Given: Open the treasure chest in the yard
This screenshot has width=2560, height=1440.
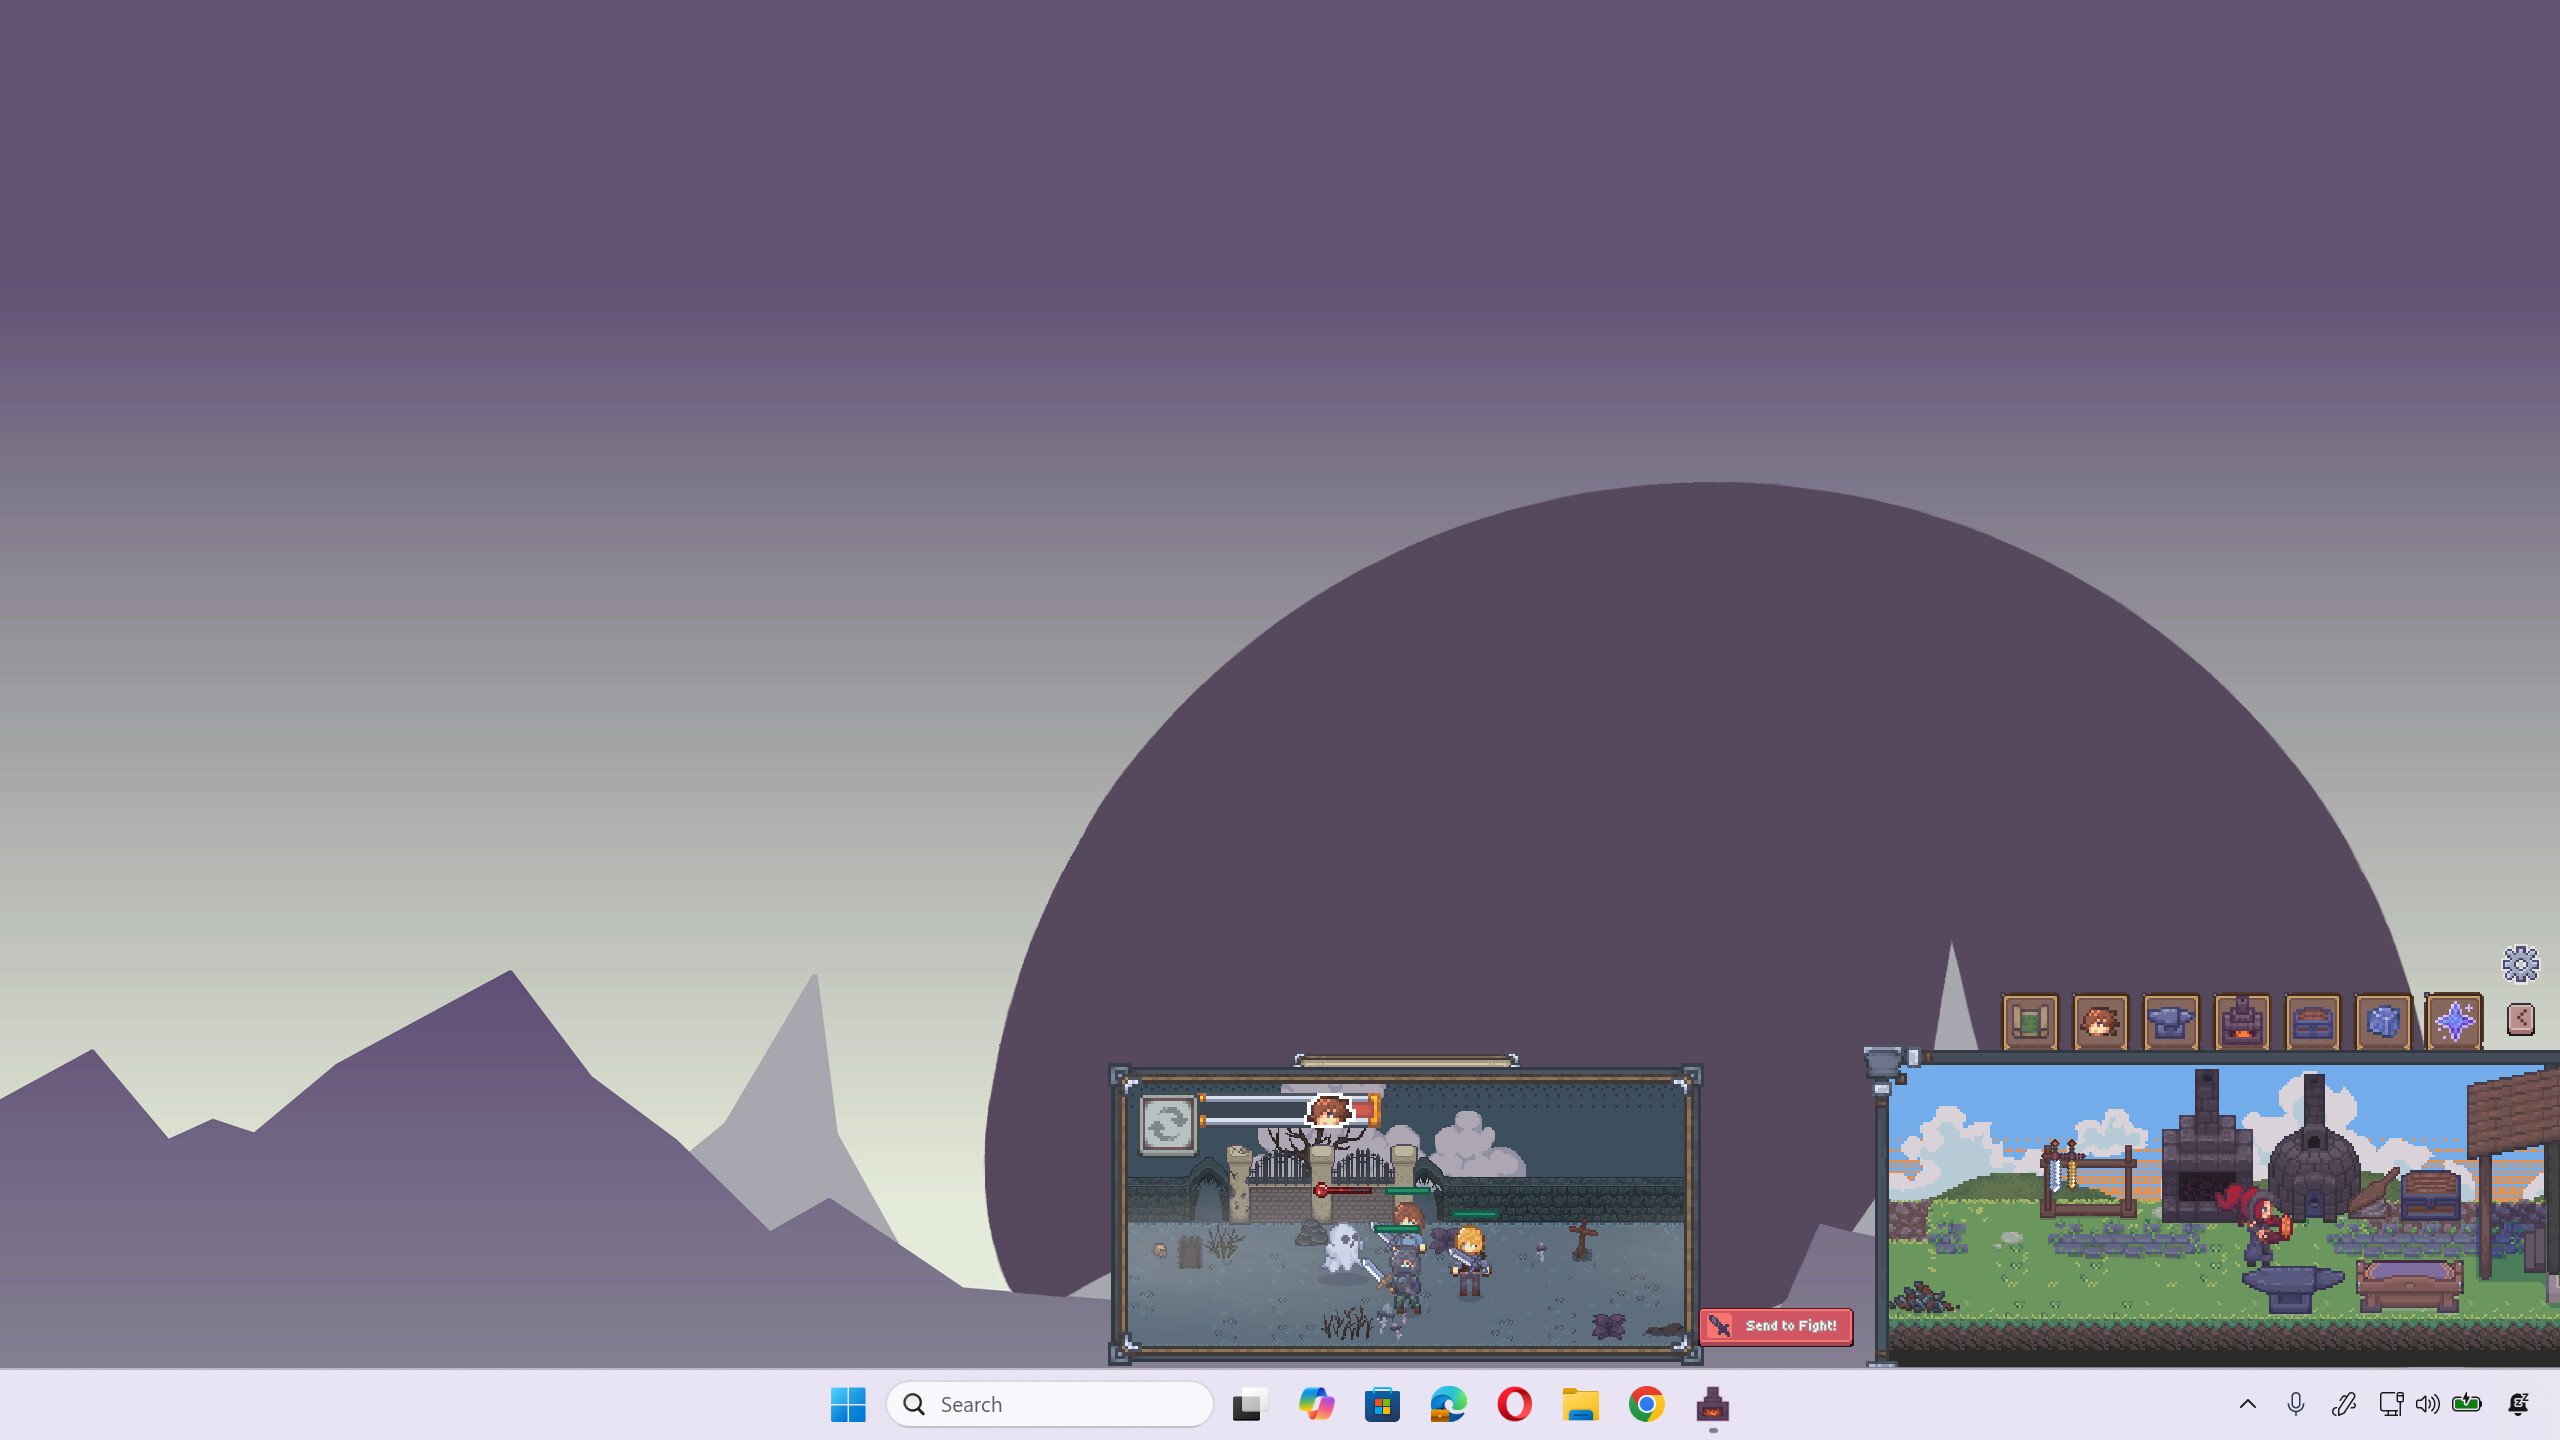Looking at the screenshot, I should click(x=2430, y=1195).
